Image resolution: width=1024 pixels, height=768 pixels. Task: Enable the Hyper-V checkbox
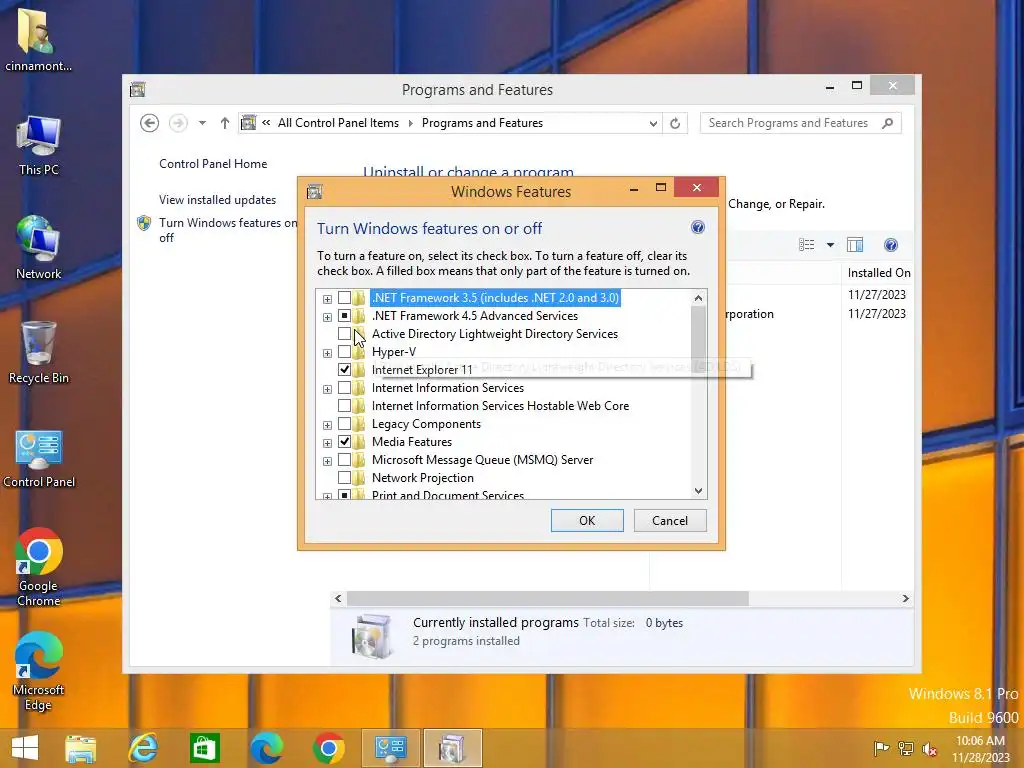point(344,352)
